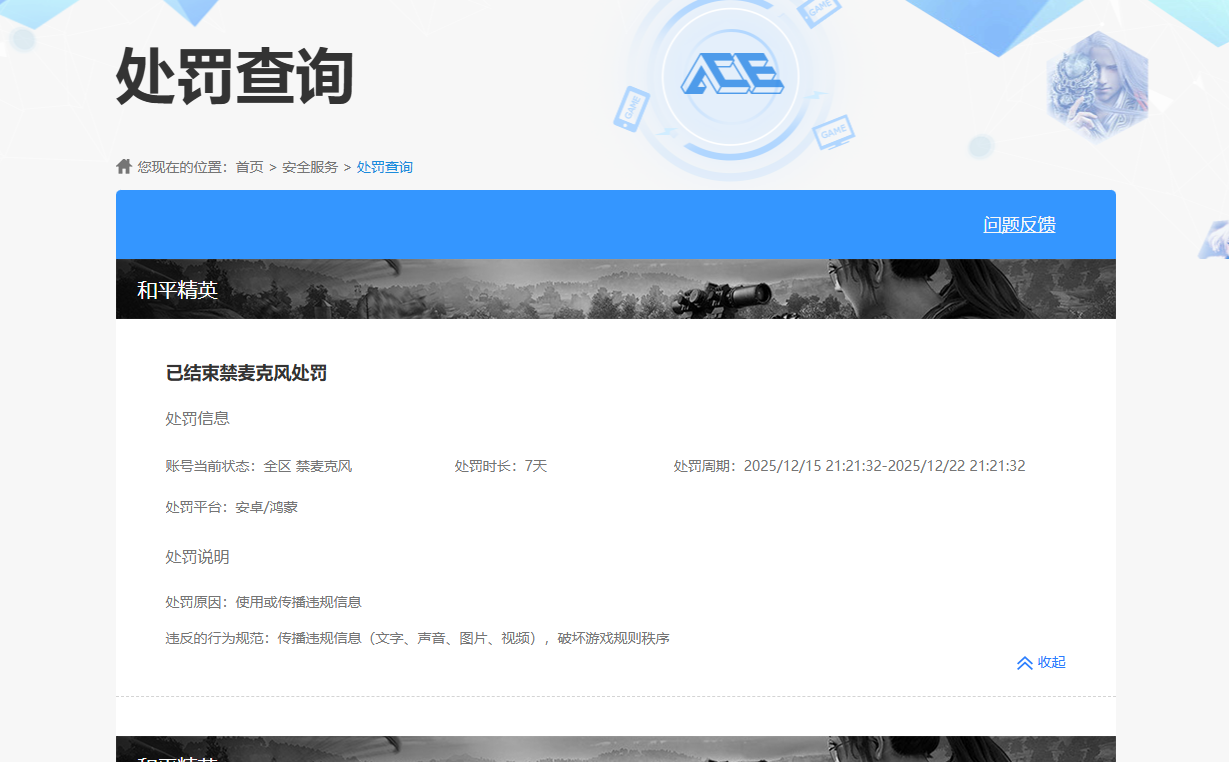Click the ACE logo
Image resolution: width=1229 pixels, height=762 pixels.
coord(732,74)
